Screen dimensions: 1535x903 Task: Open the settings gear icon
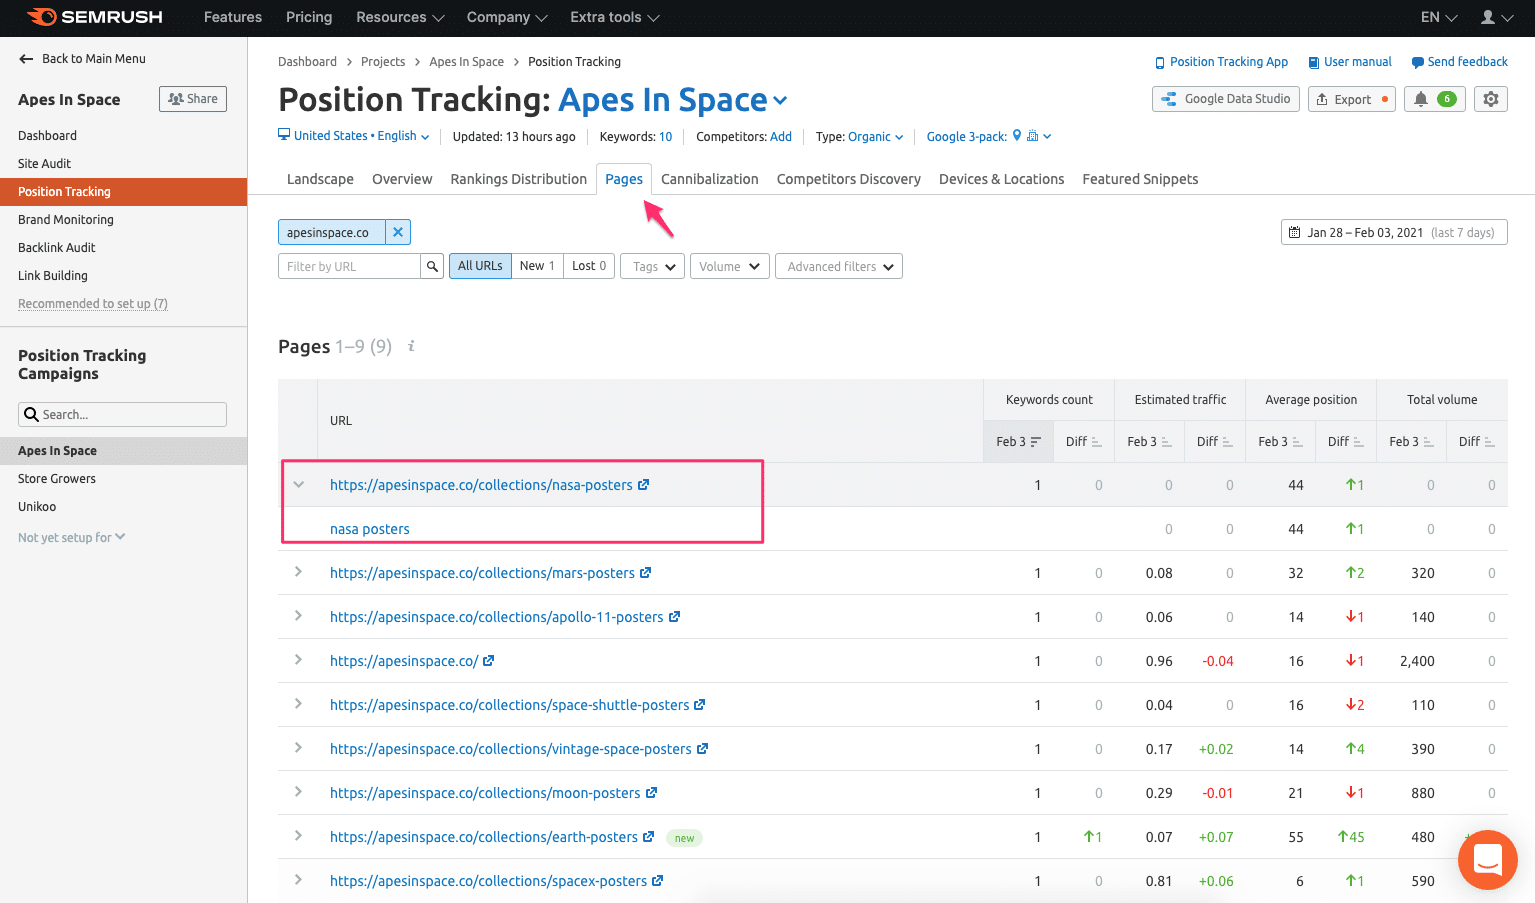[x=1491, y=99]
